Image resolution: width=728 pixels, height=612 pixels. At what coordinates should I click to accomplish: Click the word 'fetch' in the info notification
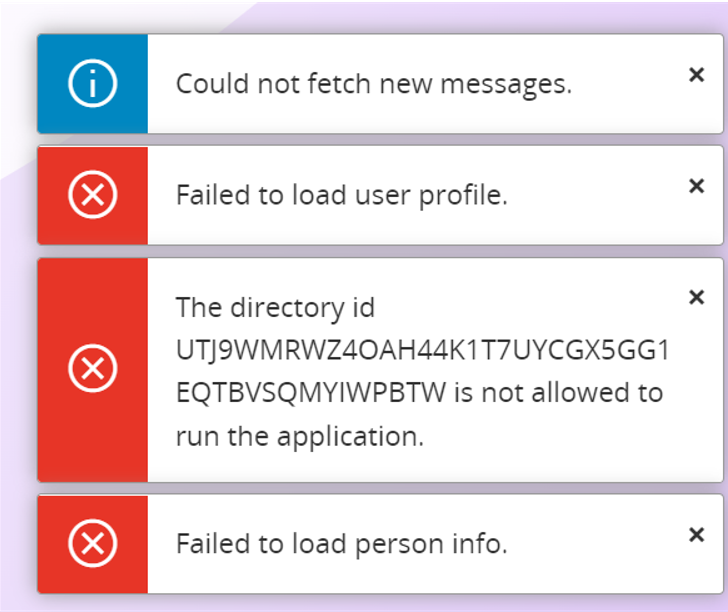coord(338,84)
